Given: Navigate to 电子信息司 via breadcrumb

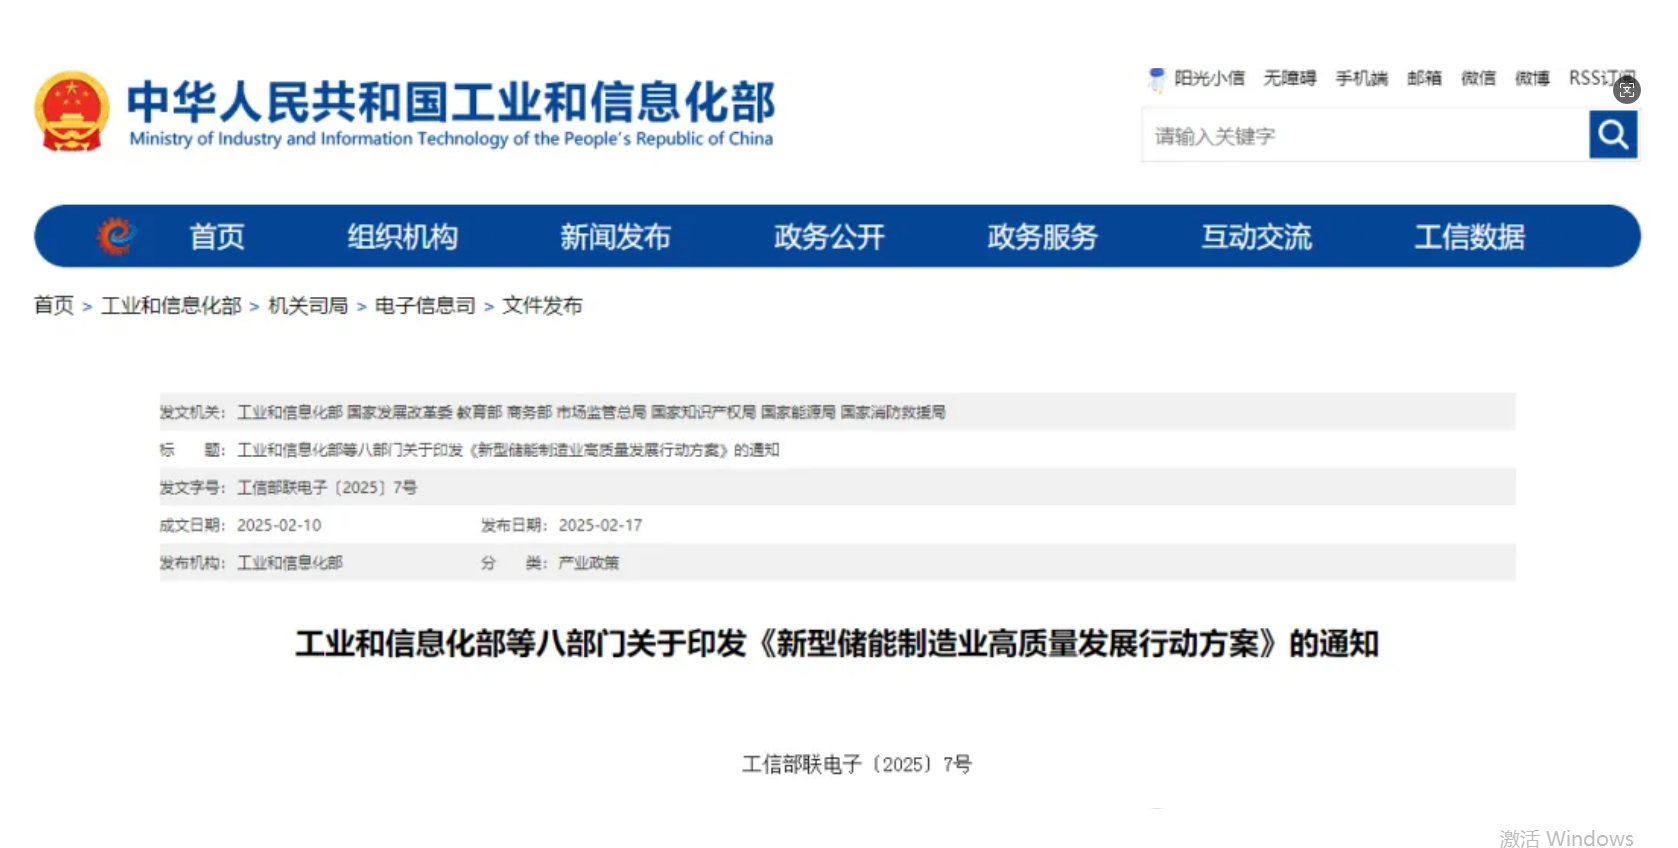Looking at the screenshot, I should [425, 306].
